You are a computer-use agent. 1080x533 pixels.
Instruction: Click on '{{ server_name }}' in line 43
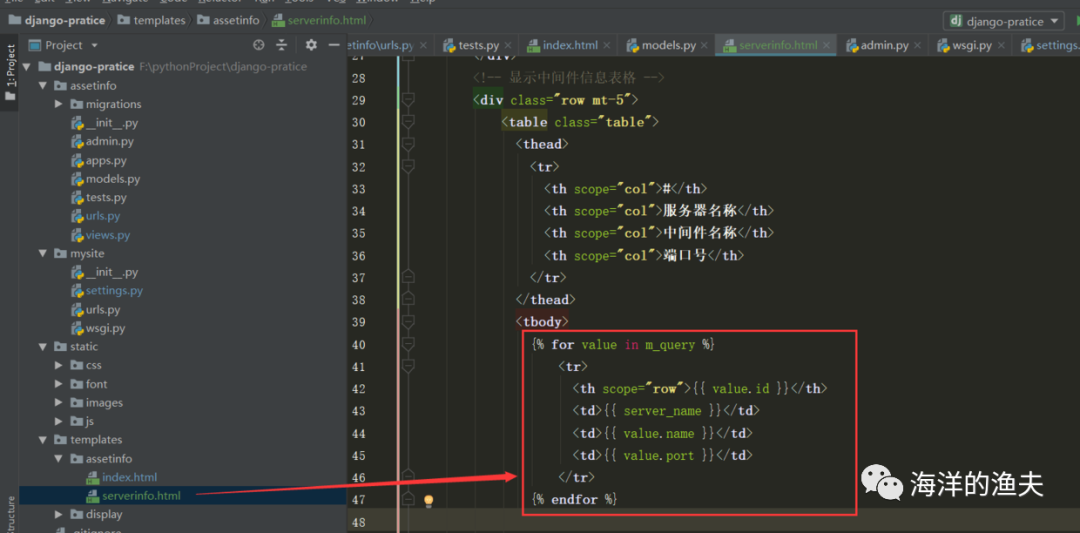664,411
